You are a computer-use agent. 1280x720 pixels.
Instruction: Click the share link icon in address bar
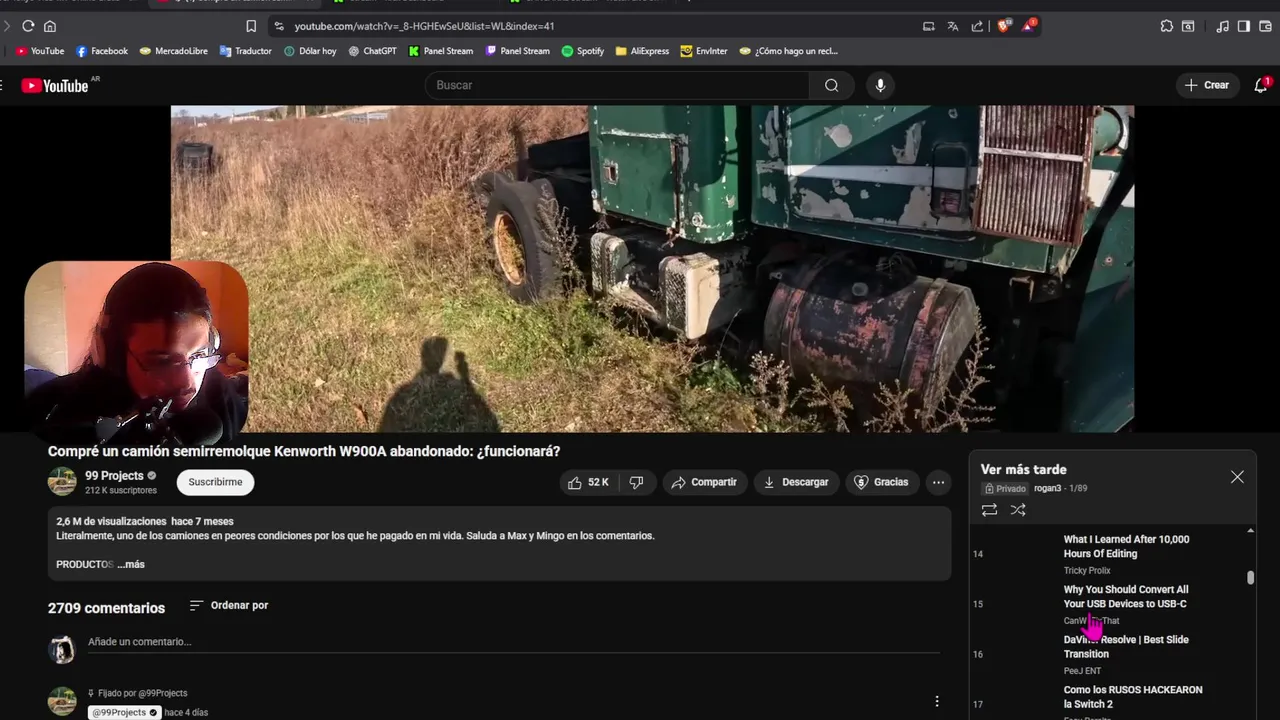point(977,26)
